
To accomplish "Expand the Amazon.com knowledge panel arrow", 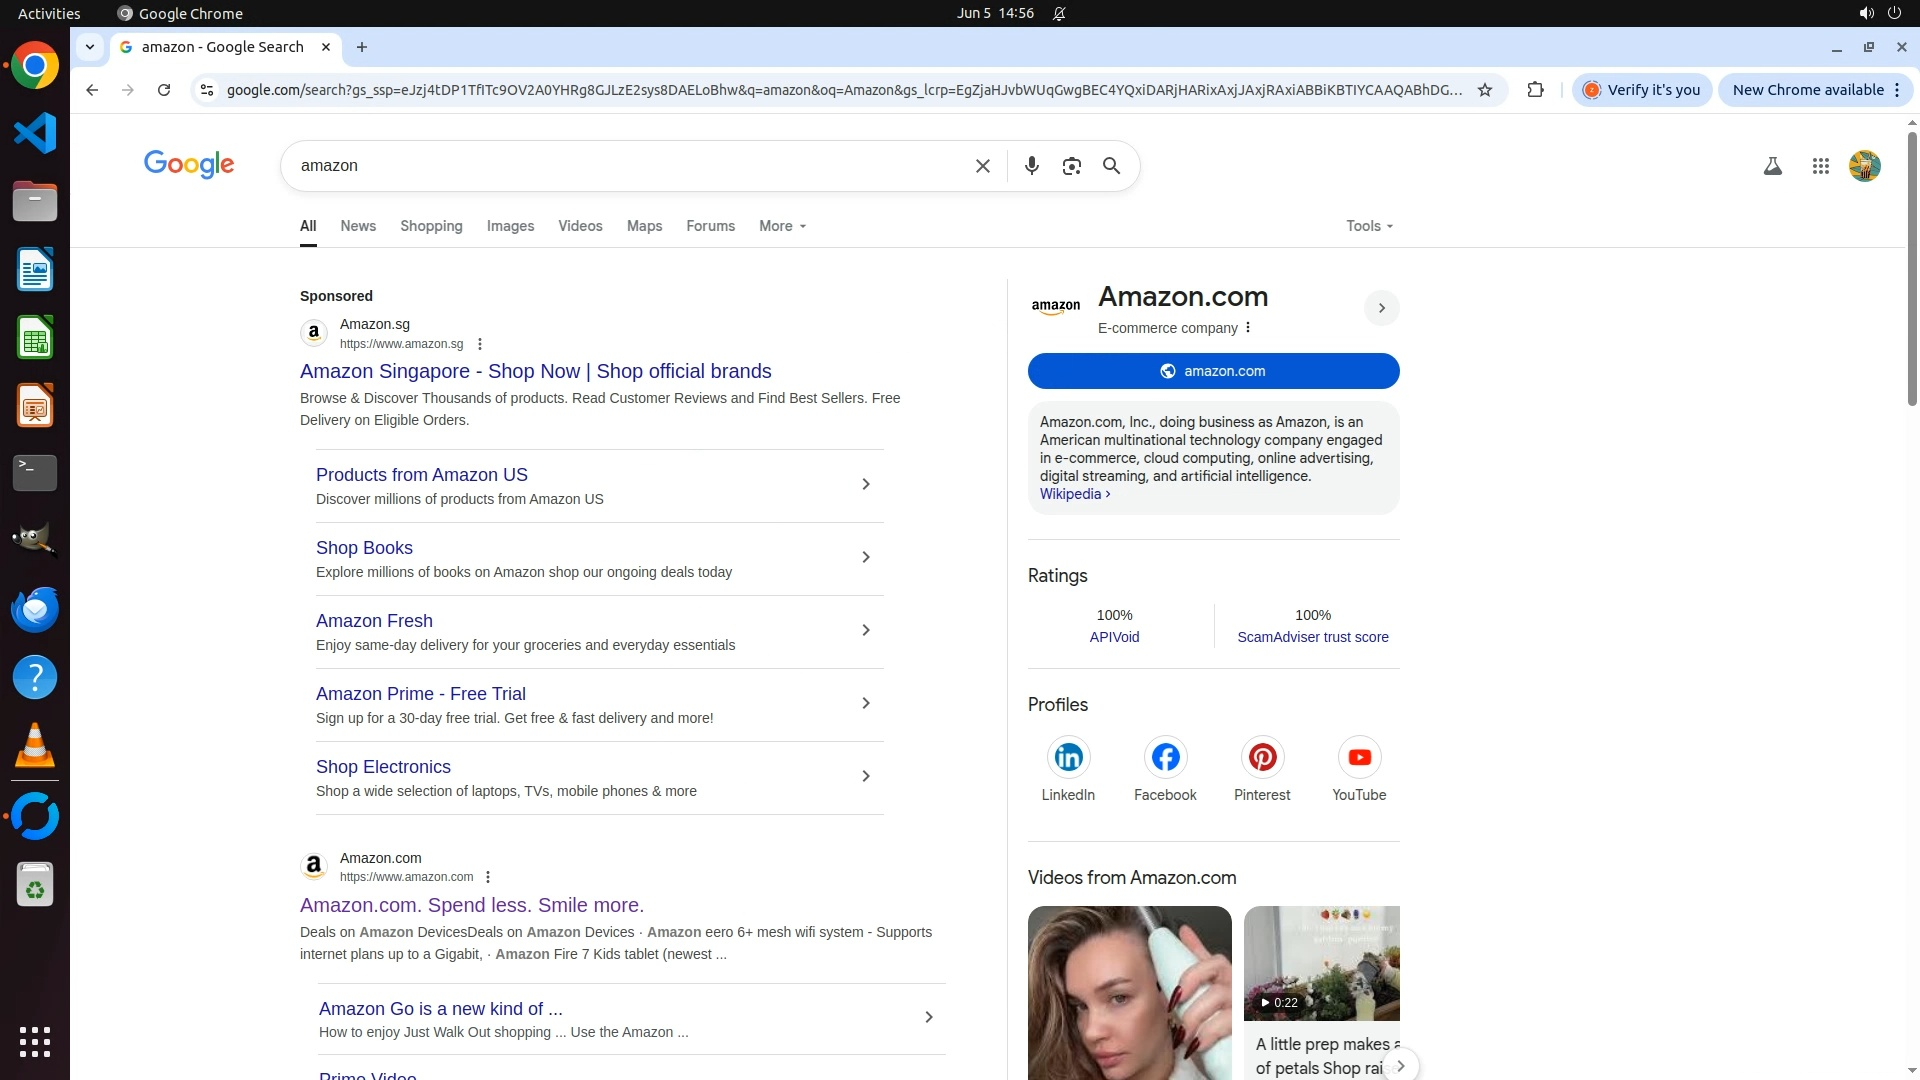I will pyautogui.click(x=1381, y=308).
